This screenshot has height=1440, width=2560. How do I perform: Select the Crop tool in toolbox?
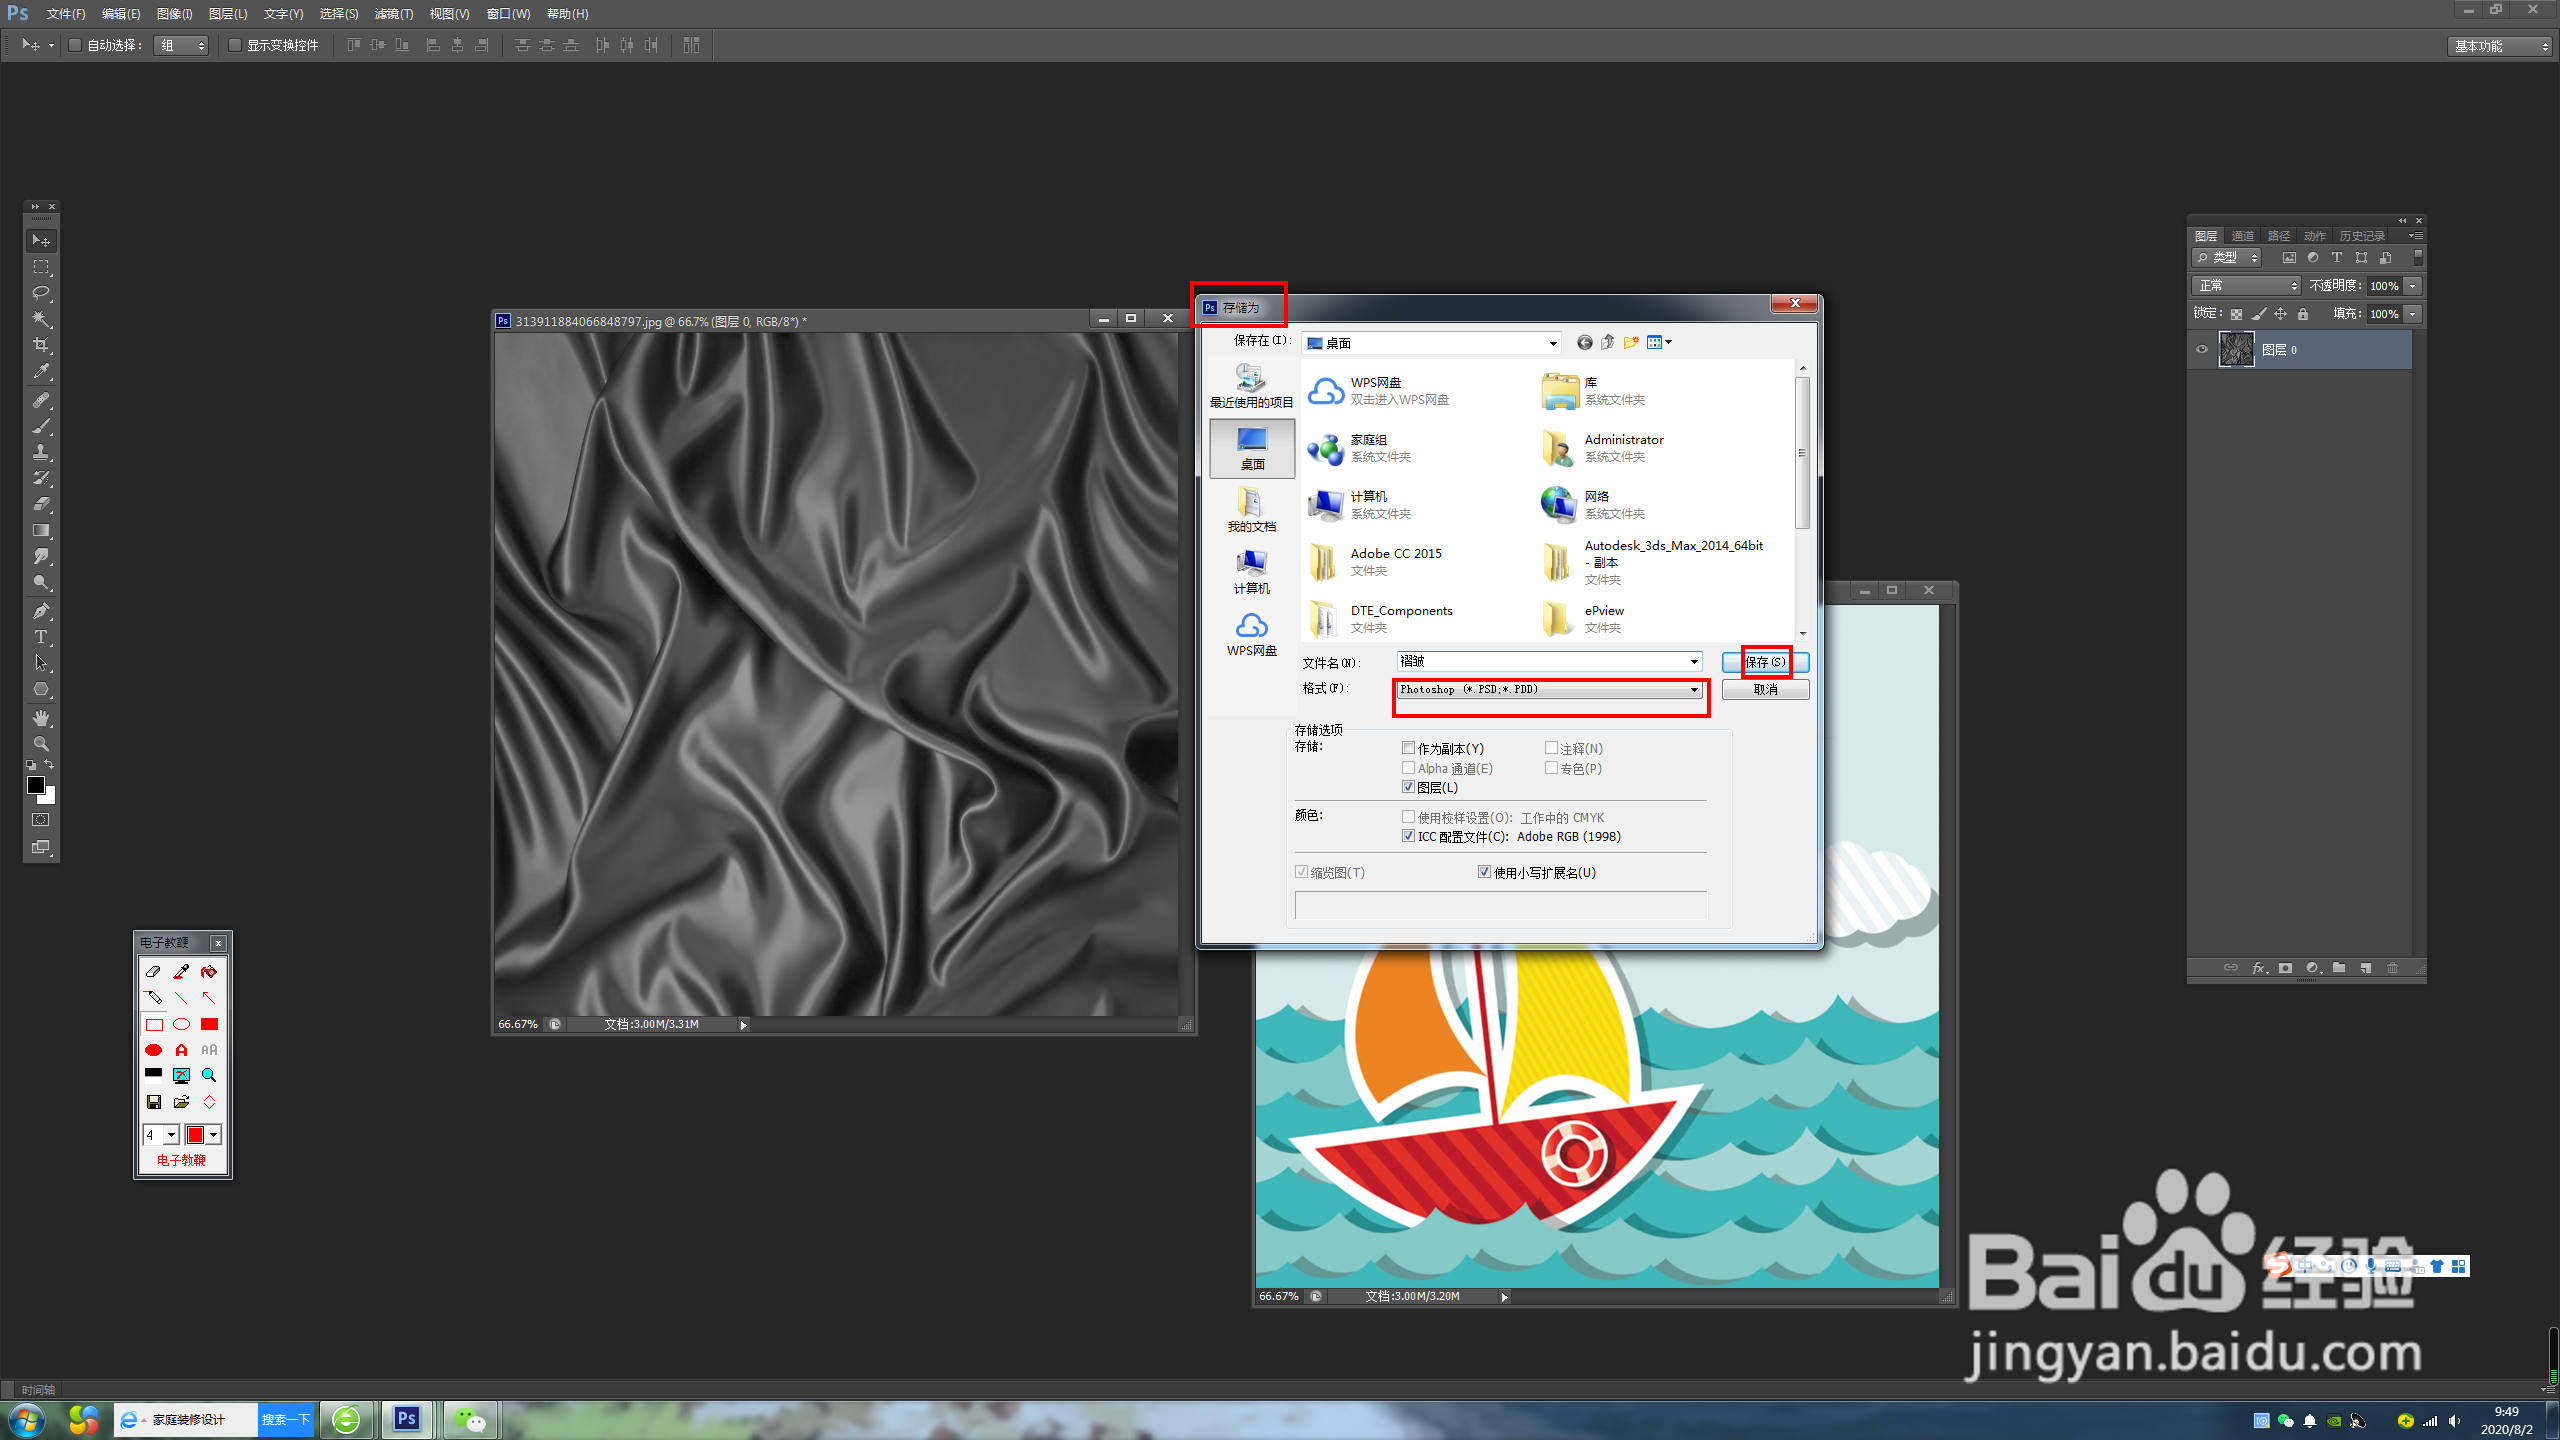coord(41,345)
